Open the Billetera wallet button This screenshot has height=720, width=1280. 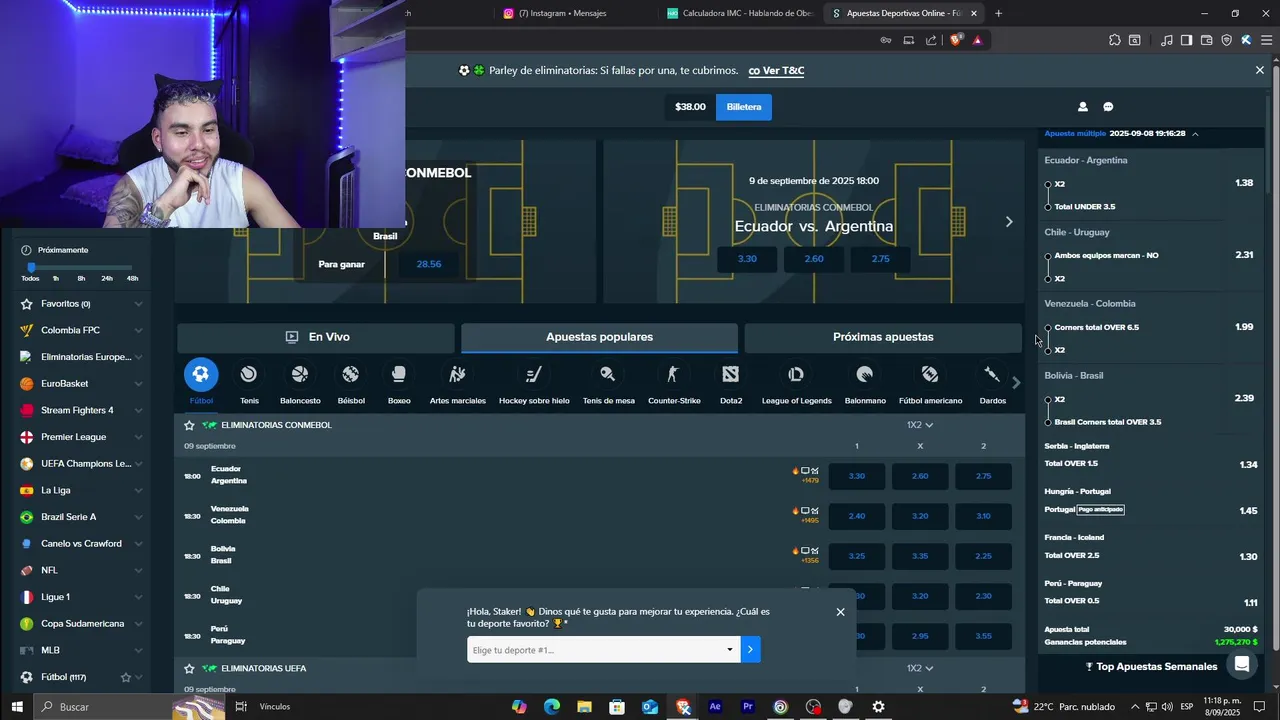pos(744,107)
